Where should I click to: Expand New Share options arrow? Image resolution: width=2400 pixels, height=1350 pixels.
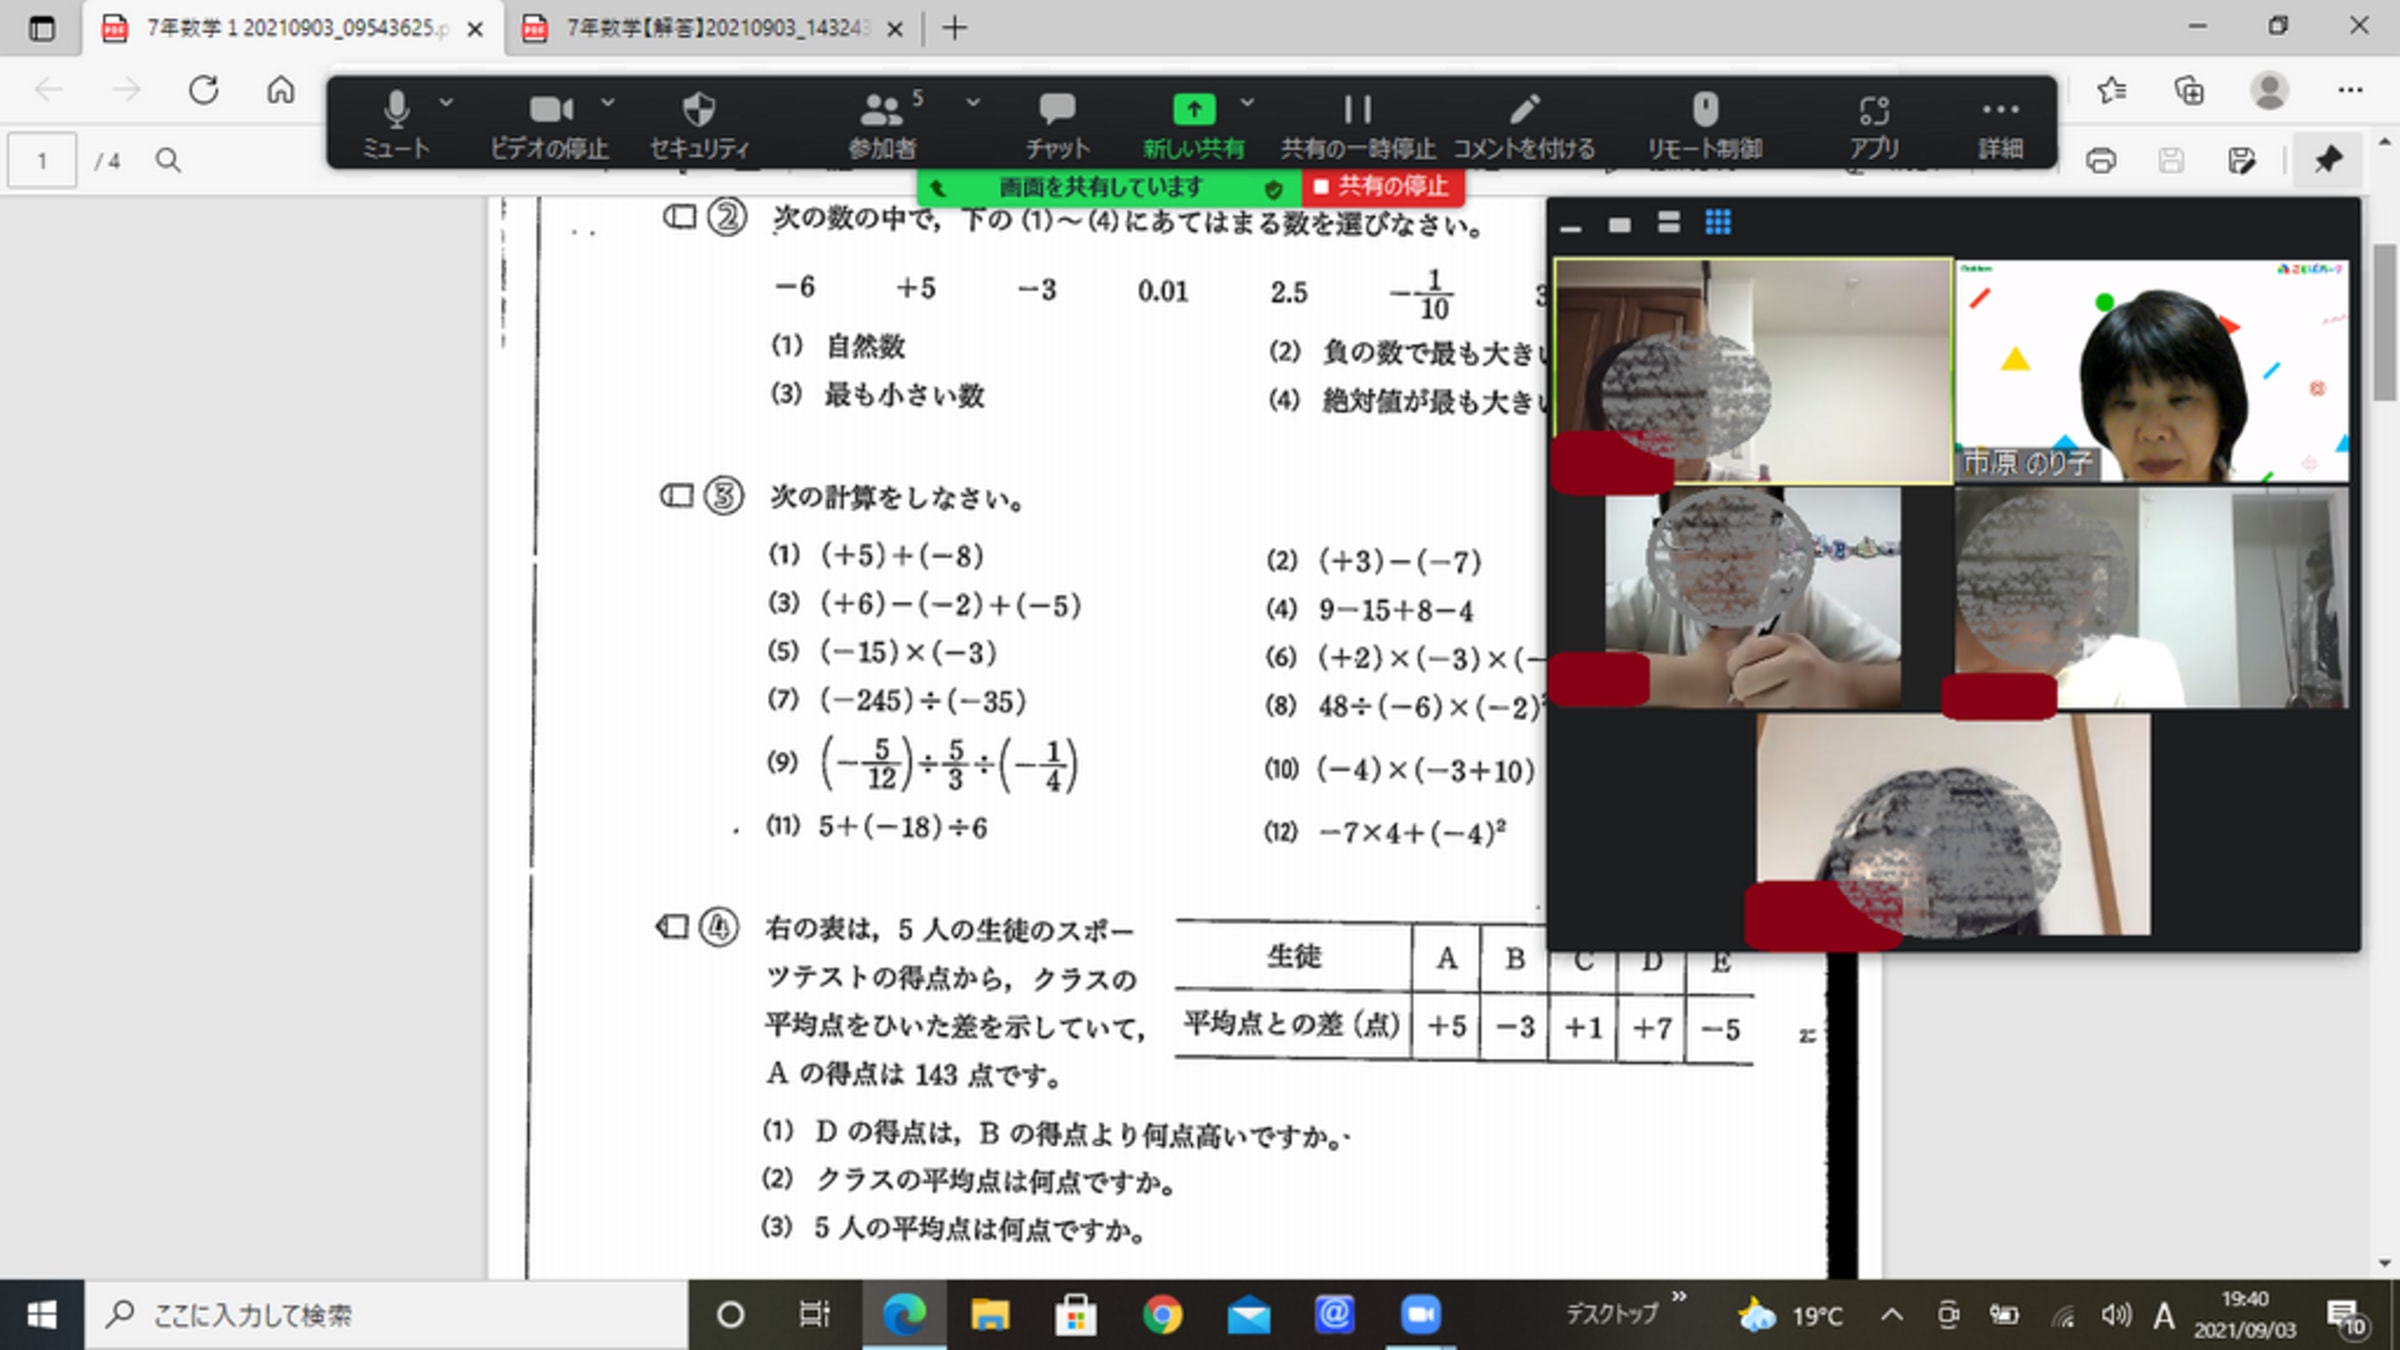pyautogui.click(x=1246, y=102)
